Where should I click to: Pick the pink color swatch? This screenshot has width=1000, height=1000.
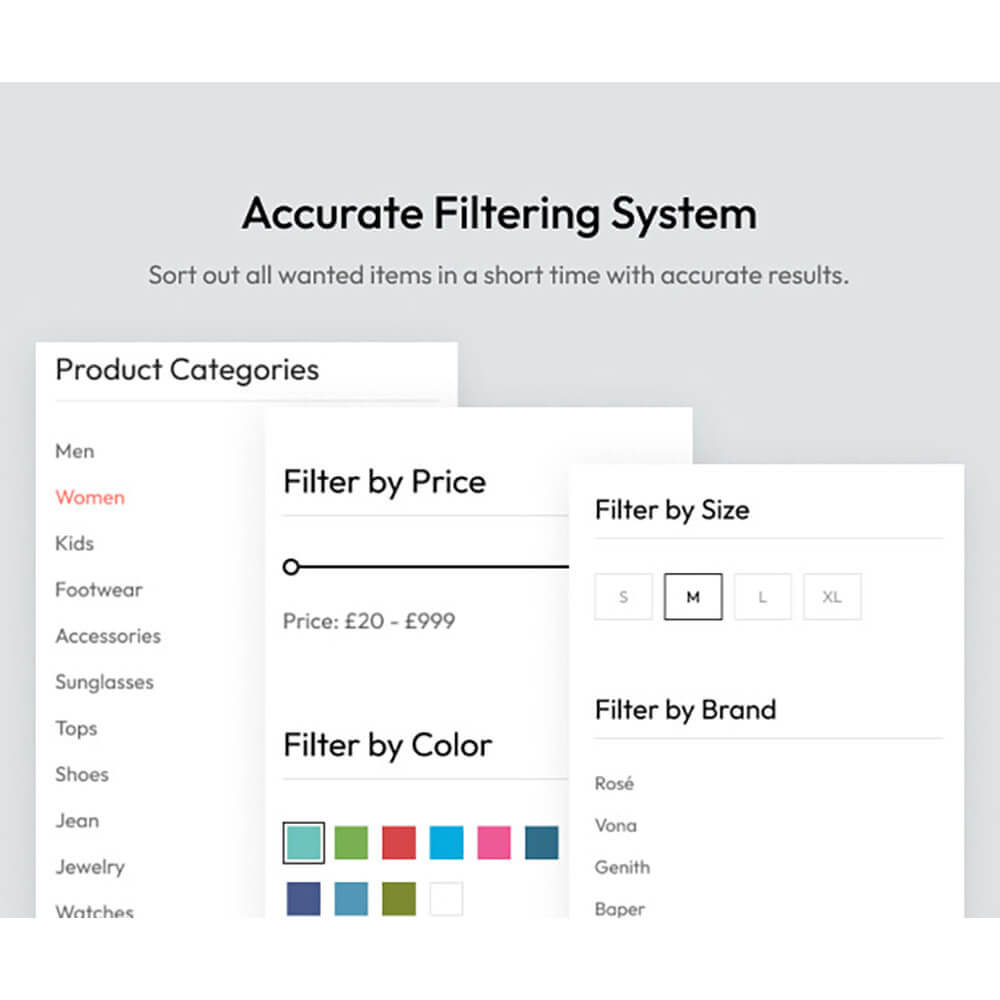(x=494, y=842)
